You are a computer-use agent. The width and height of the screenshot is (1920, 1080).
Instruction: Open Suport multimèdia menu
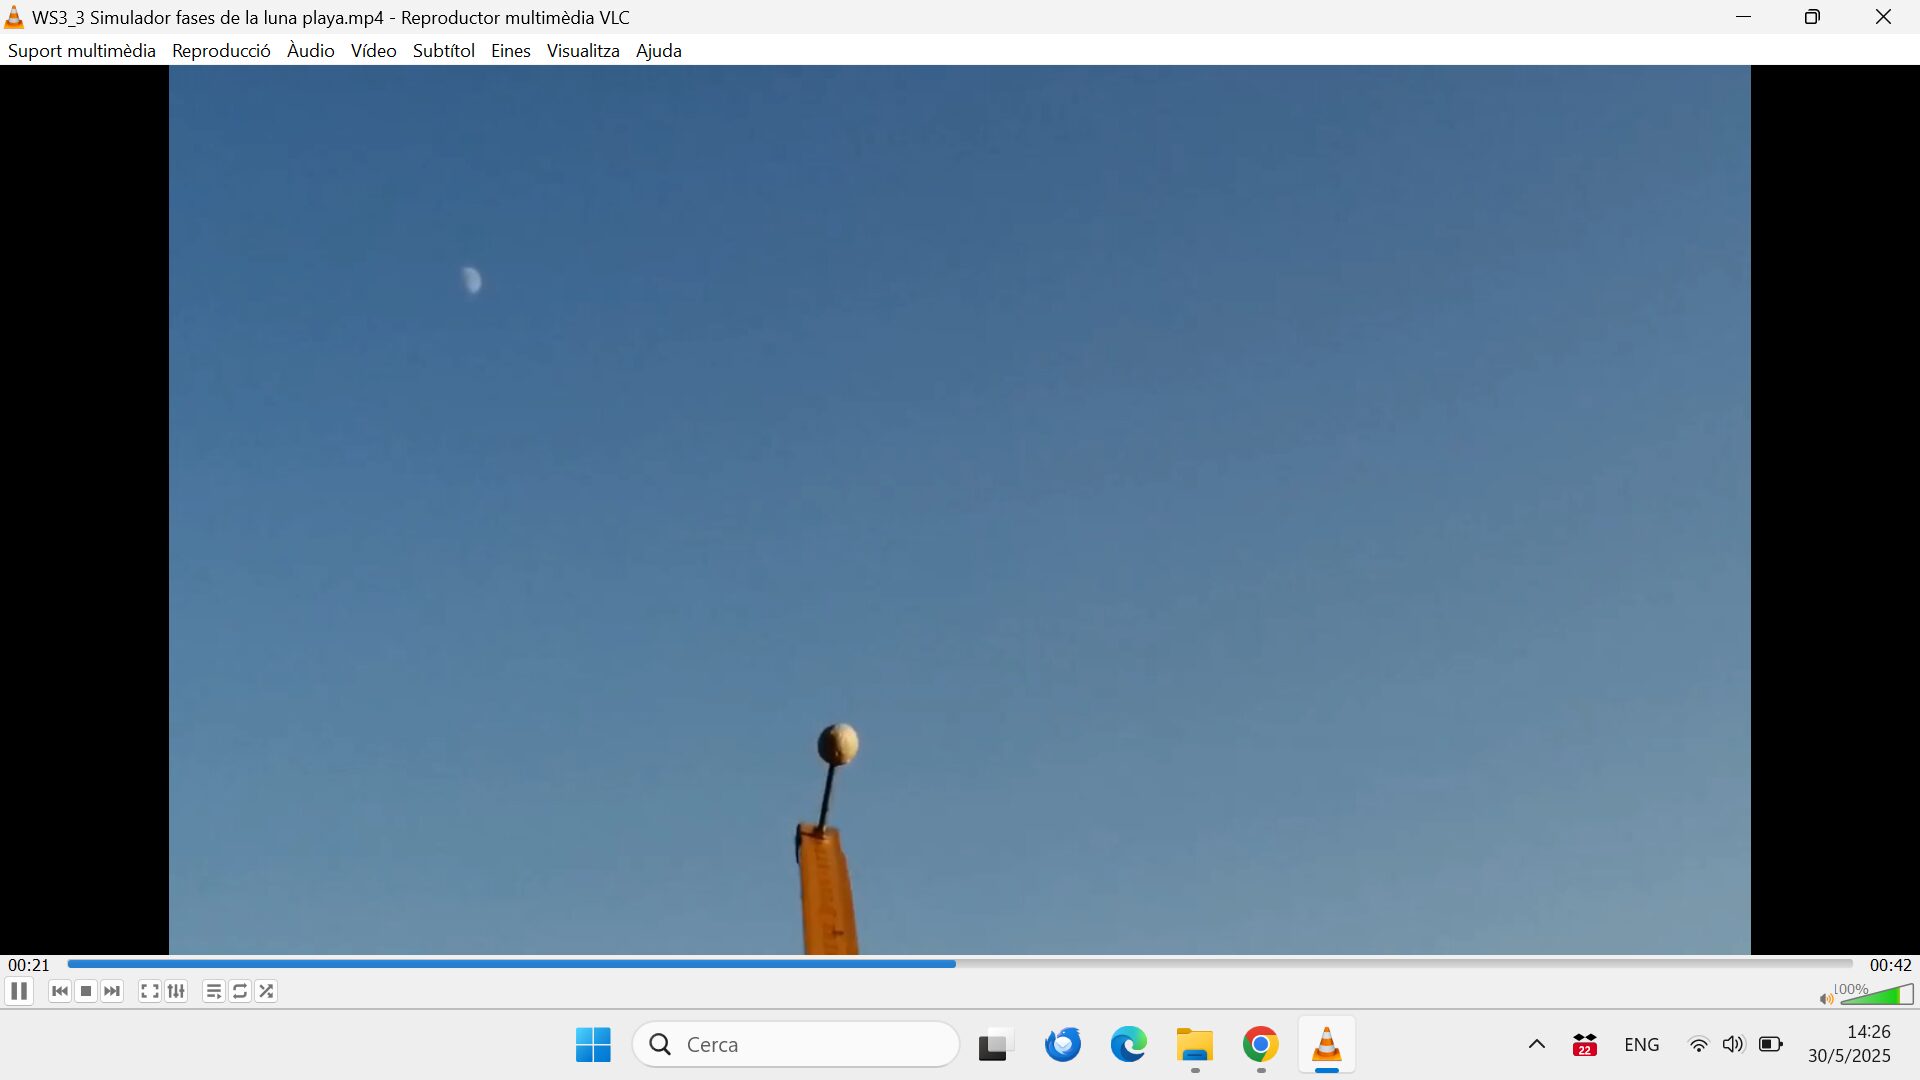82,51
